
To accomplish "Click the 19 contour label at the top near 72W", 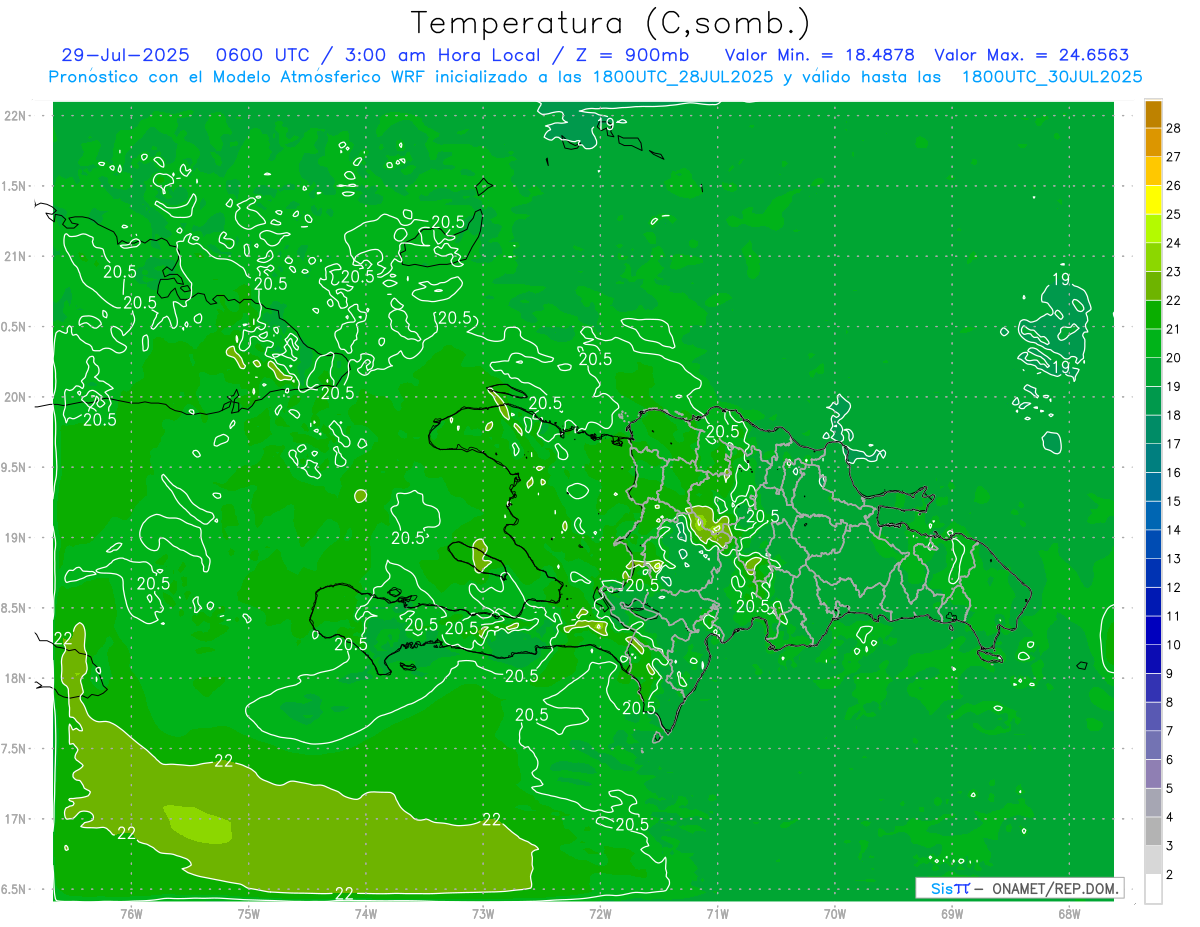I will pyautogui.click(x=605, y=123).
